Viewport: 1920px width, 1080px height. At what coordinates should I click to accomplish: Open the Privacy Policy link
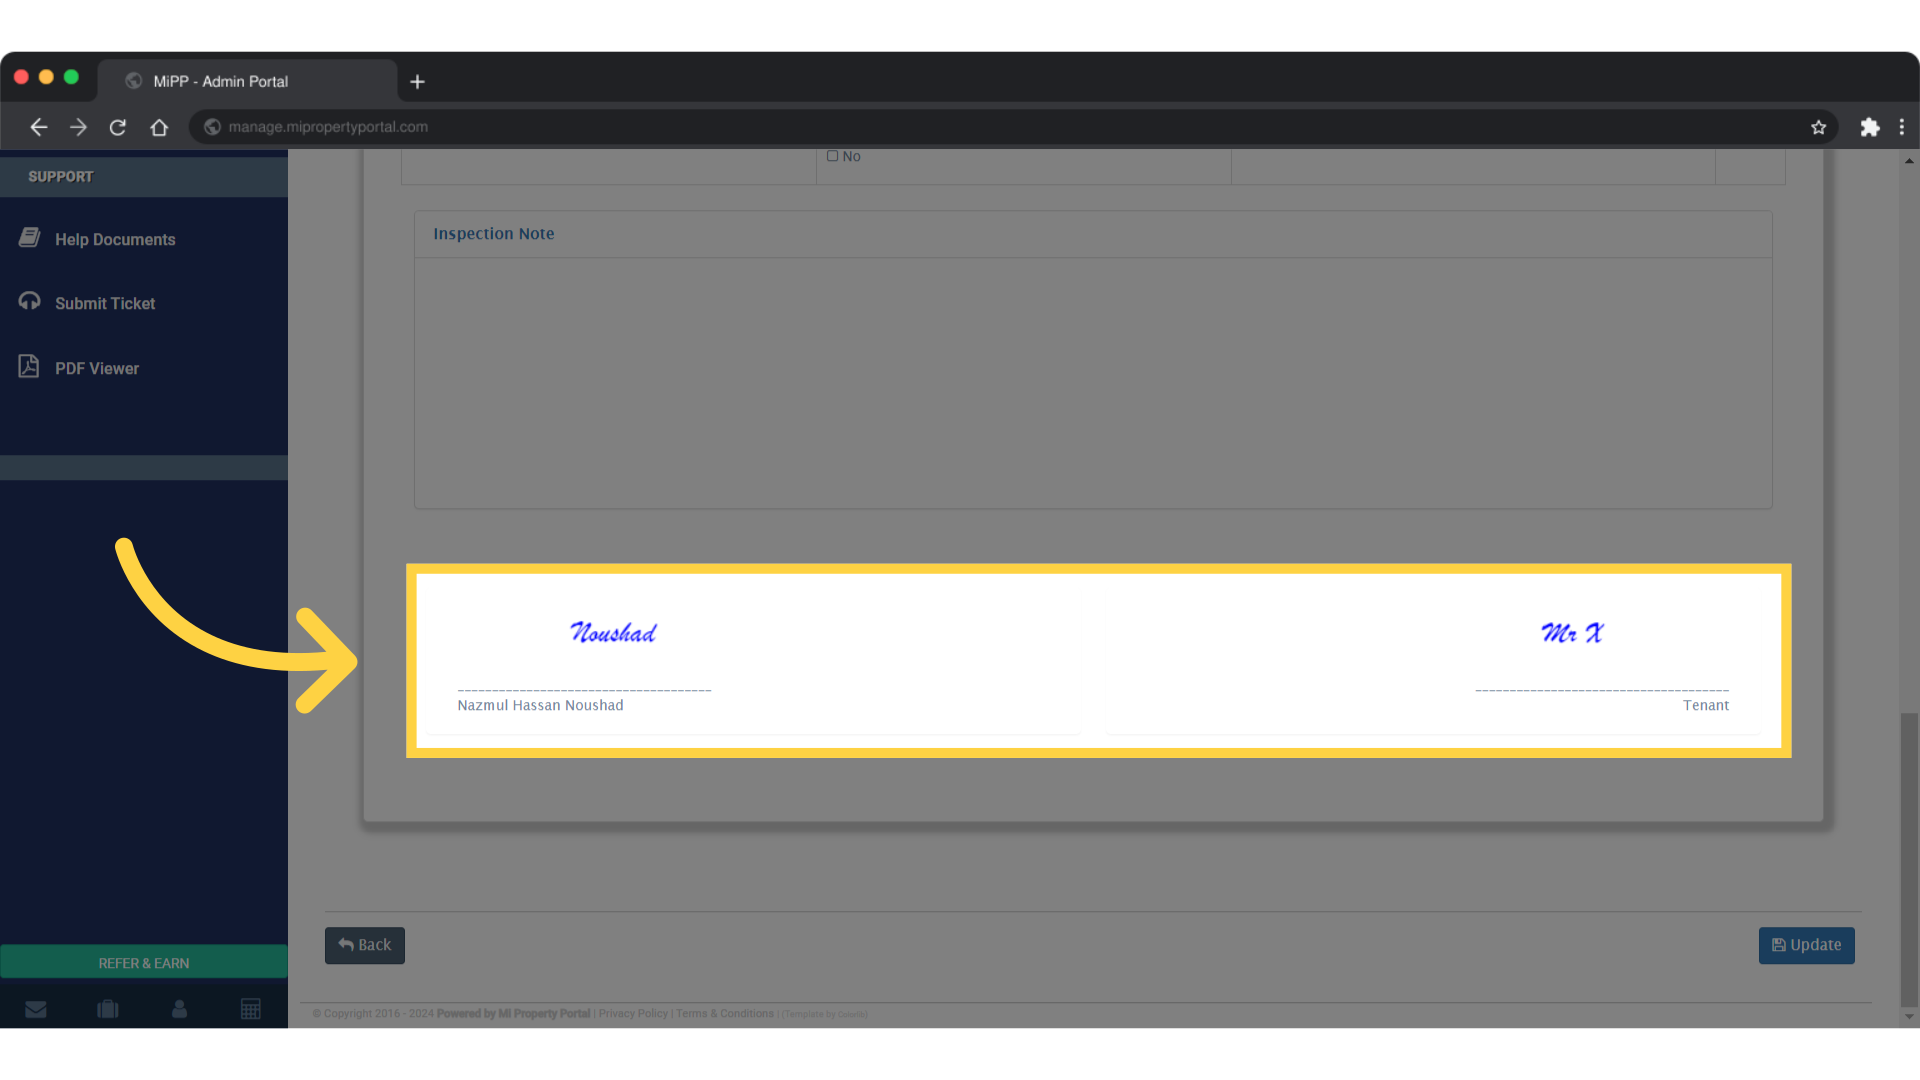632,1013
